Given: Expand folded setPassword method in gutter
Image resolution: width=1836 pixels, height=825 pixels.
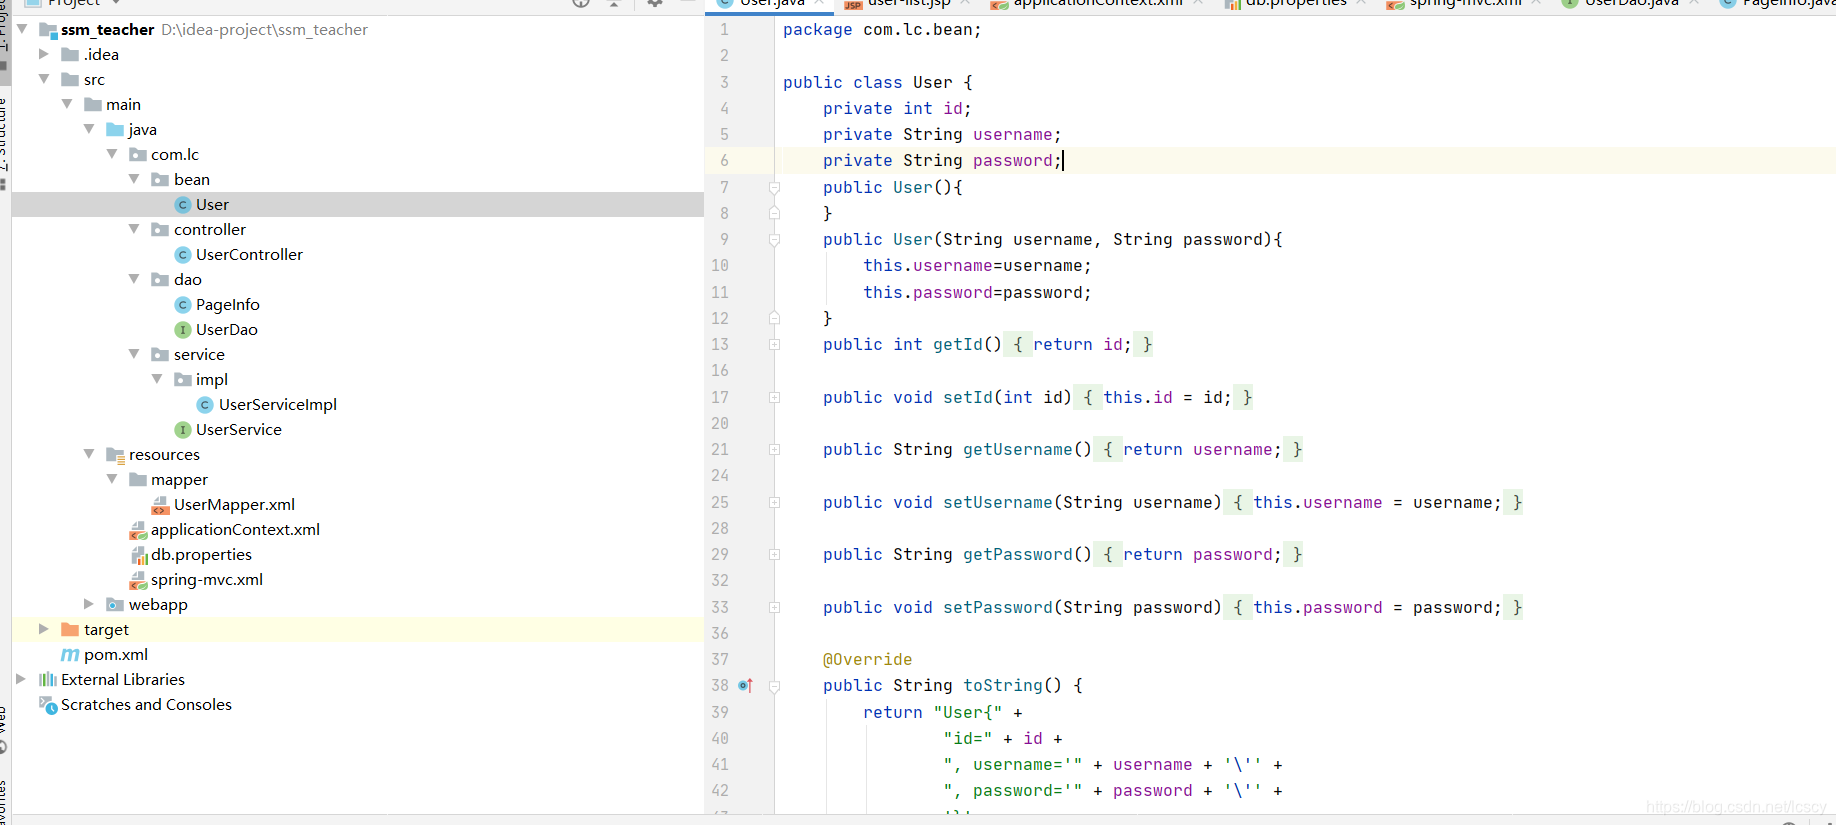Looking at the screenshot, I should (x=774, y=608).
